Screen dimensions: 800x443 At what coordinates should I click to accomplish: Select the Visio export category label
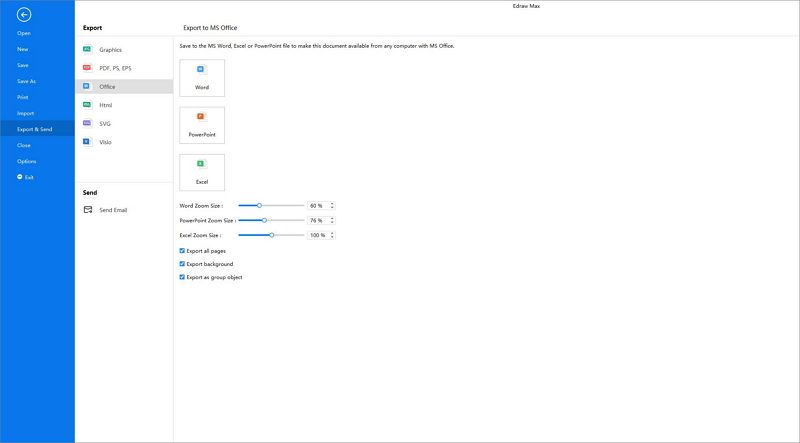pyautogui.click(x=105, y=142)
